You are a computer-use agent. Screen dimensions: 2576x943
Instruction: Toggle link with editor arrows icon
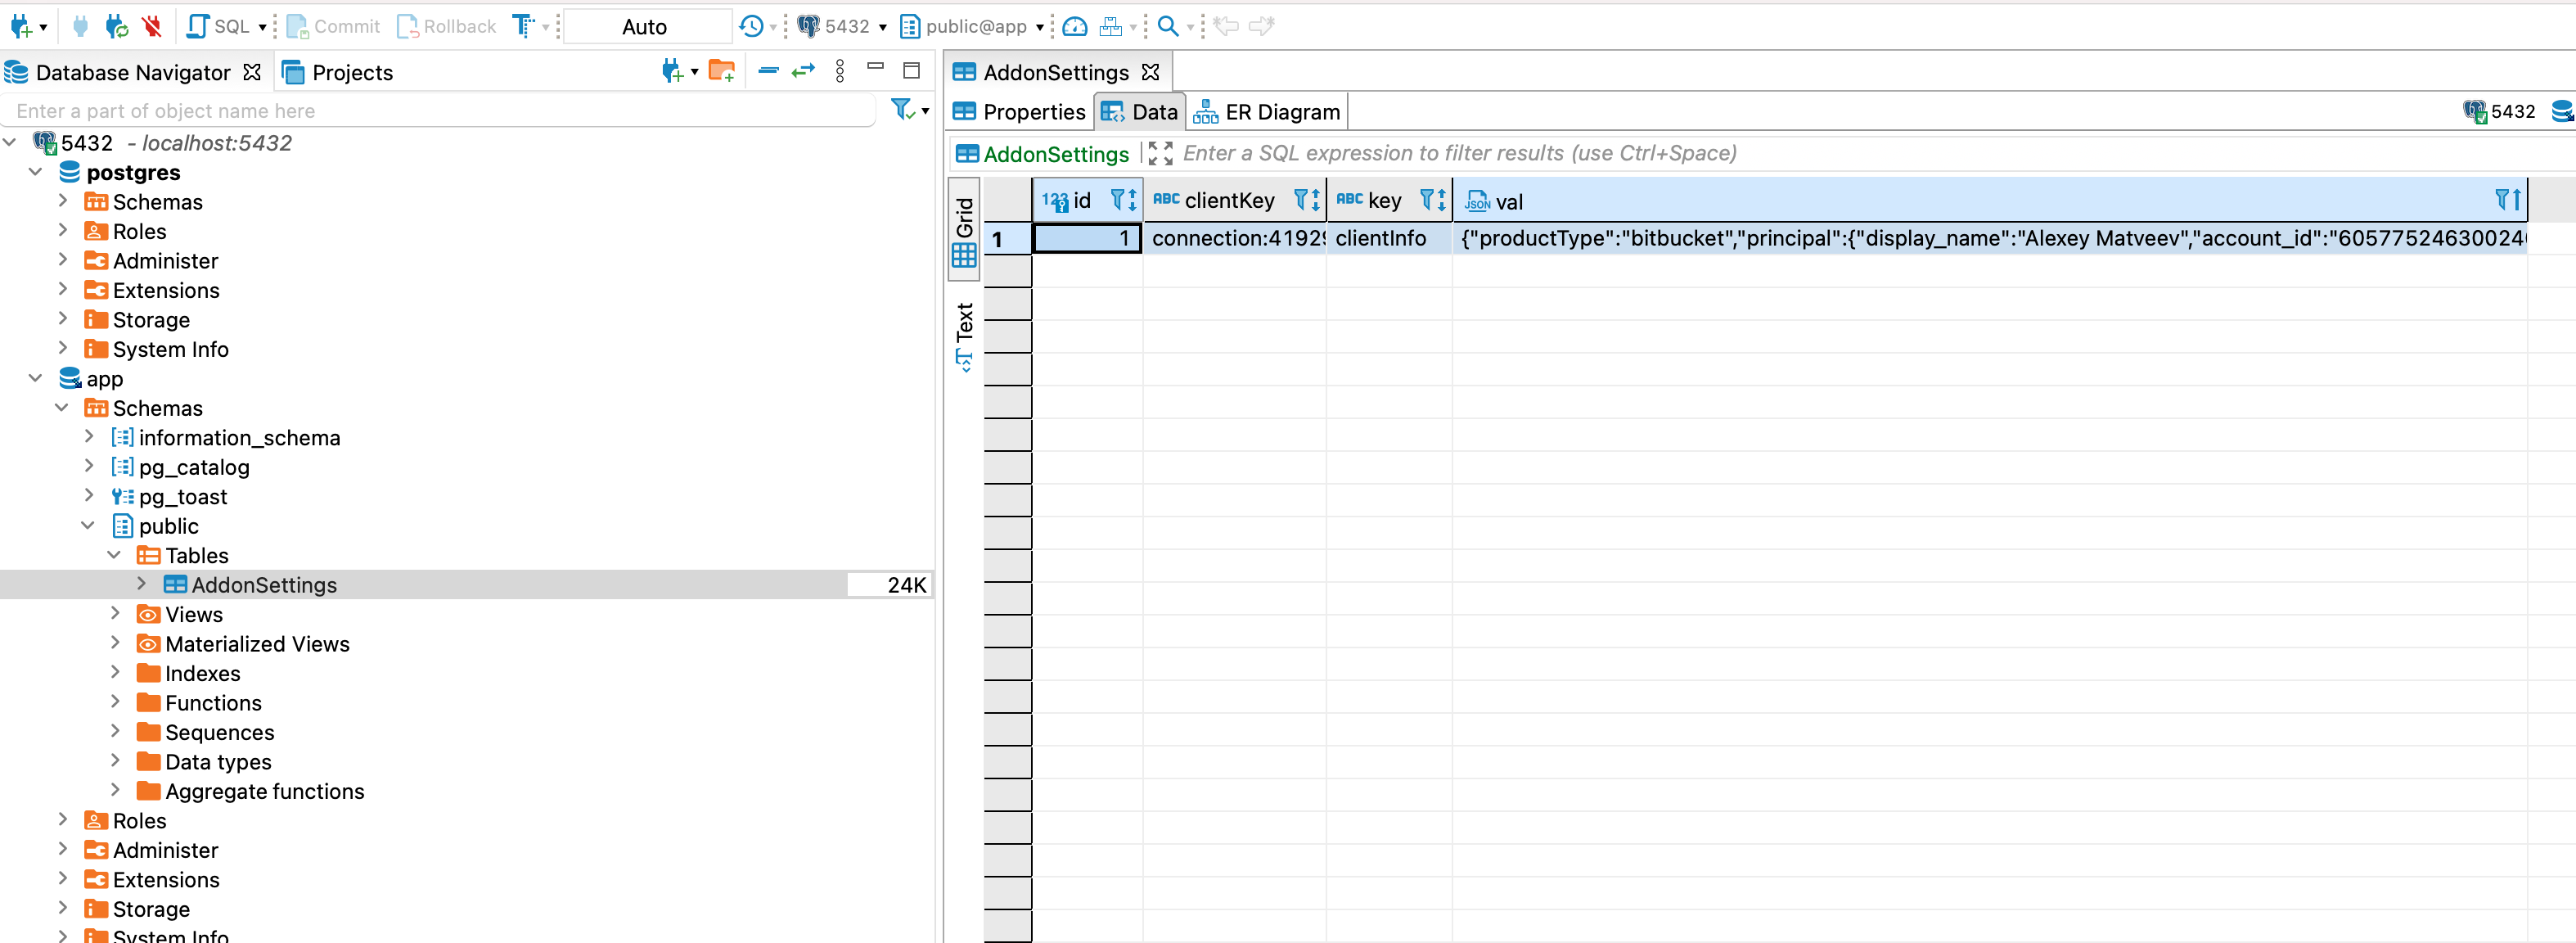pyautogui.click(x=804, y=71)
